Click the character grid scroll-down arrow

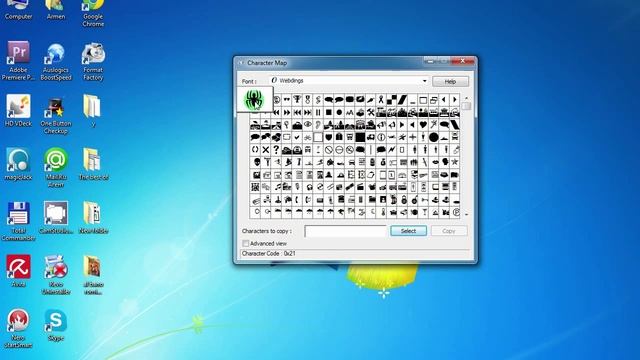(x=466, y=214)
